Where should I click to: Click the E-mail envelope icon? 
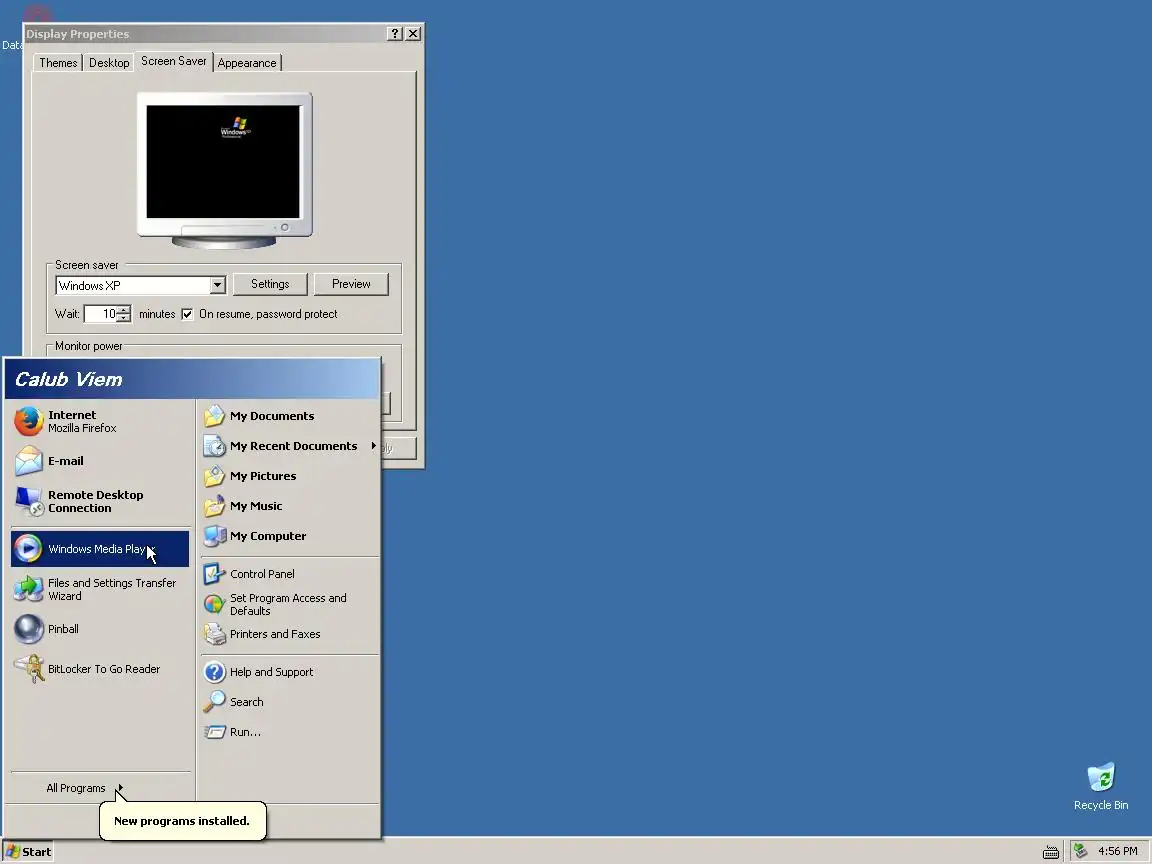click(29, 461)
